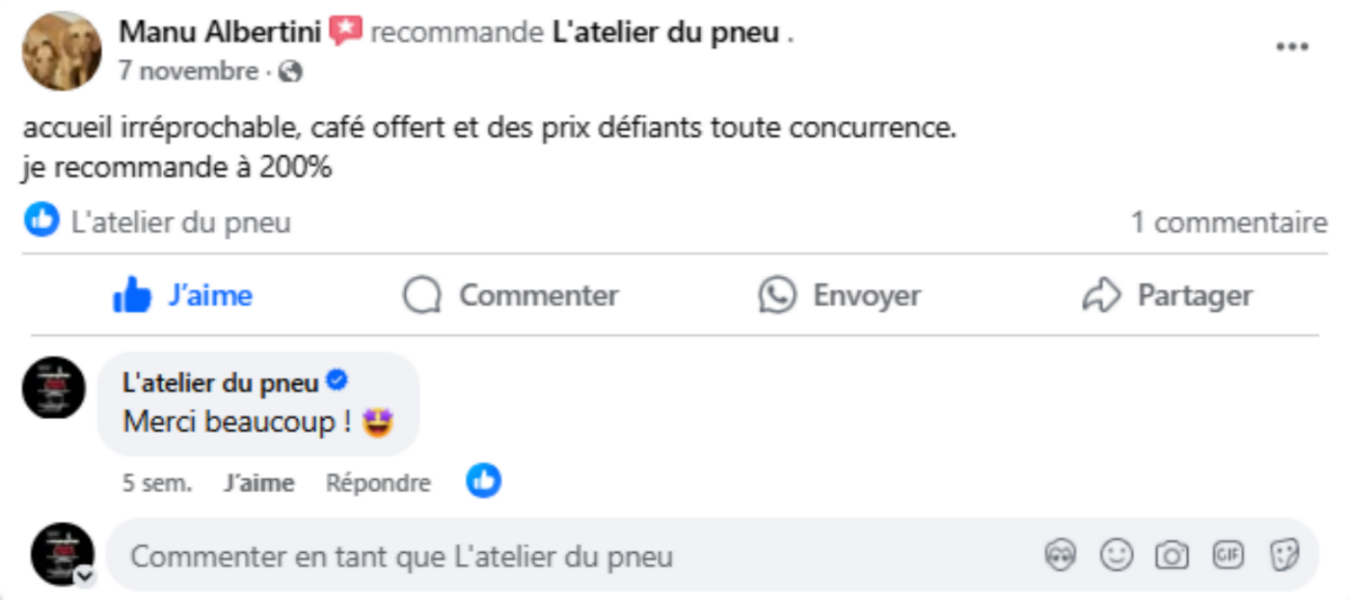Open the post options three-dot menu
Viewport: 1350px width, 600px height.
(1292, 47)
